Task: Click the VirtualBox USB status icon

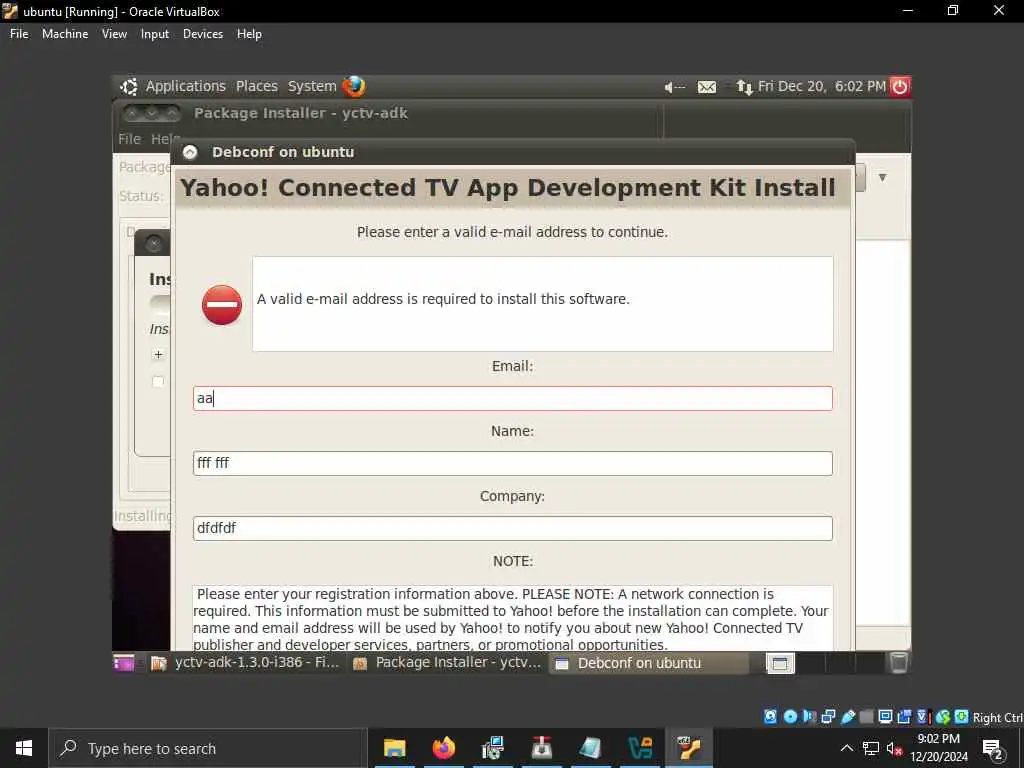Action: (x=848, y=717)
